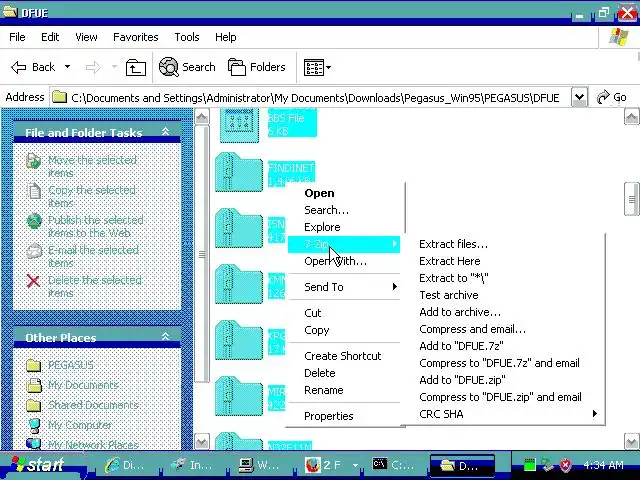Click Copy the selected items link
640x480 pixels.
pyautogui.click(x=91, y=196)
